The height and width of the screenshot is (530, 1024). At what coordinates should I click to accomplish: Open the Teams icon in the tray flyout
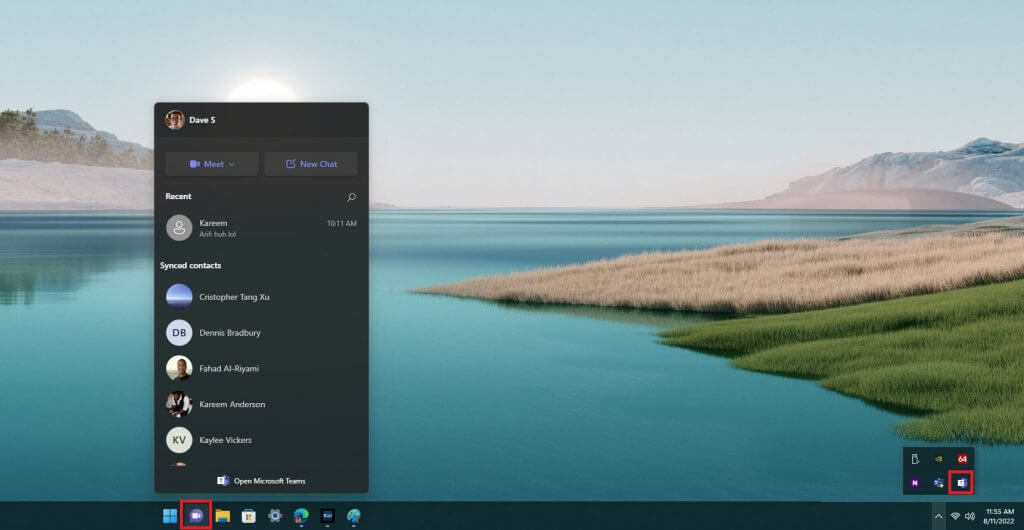pos(961,482)
